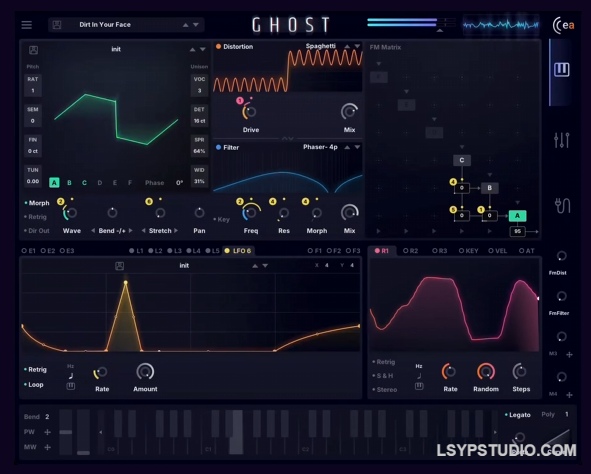Image resolution: width=591 pixels, height=474 pixels.
Task: Click the preset save icon beside Dirt In Your Face
Action: (x=57, y=25)
